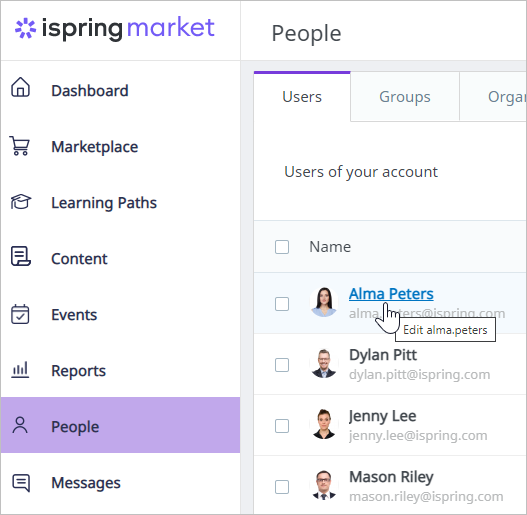The width and height of the screenshot is (527, 515).
Task: Click the Dashboard home icon
Action: coord(21,87)
